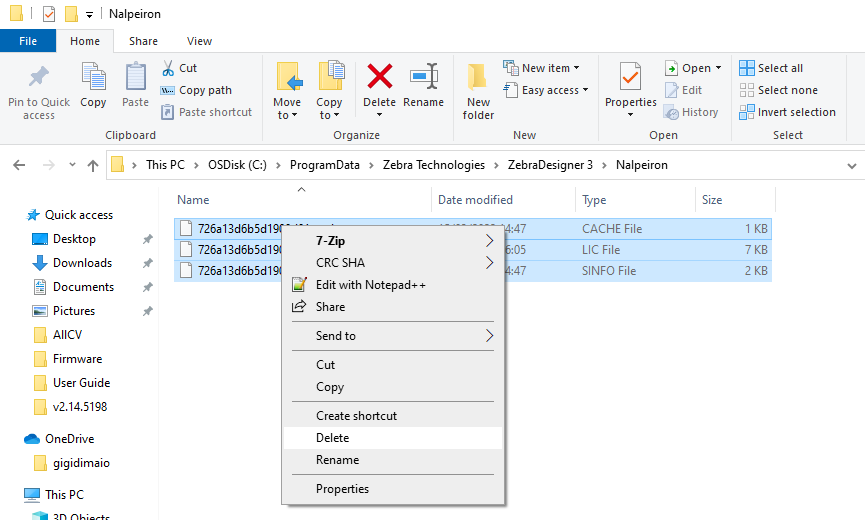
Task: Click the Rename ribbon icon
Action: click(x=424, y=76)
